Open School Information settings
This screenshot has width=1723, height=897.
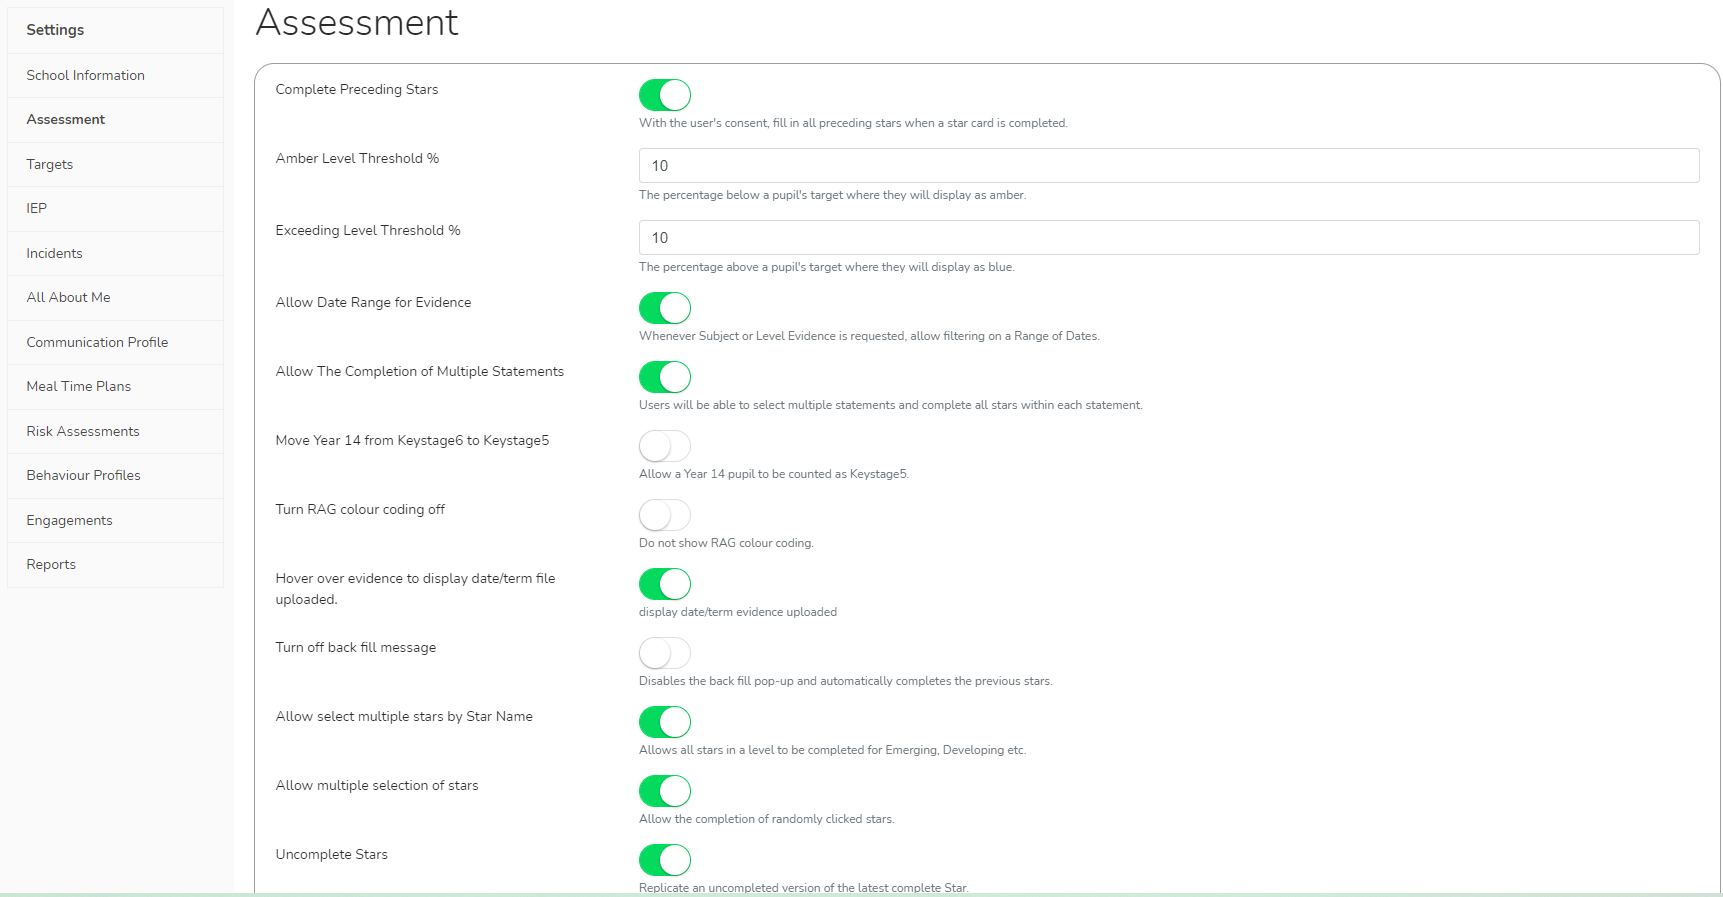click(115, 75)
